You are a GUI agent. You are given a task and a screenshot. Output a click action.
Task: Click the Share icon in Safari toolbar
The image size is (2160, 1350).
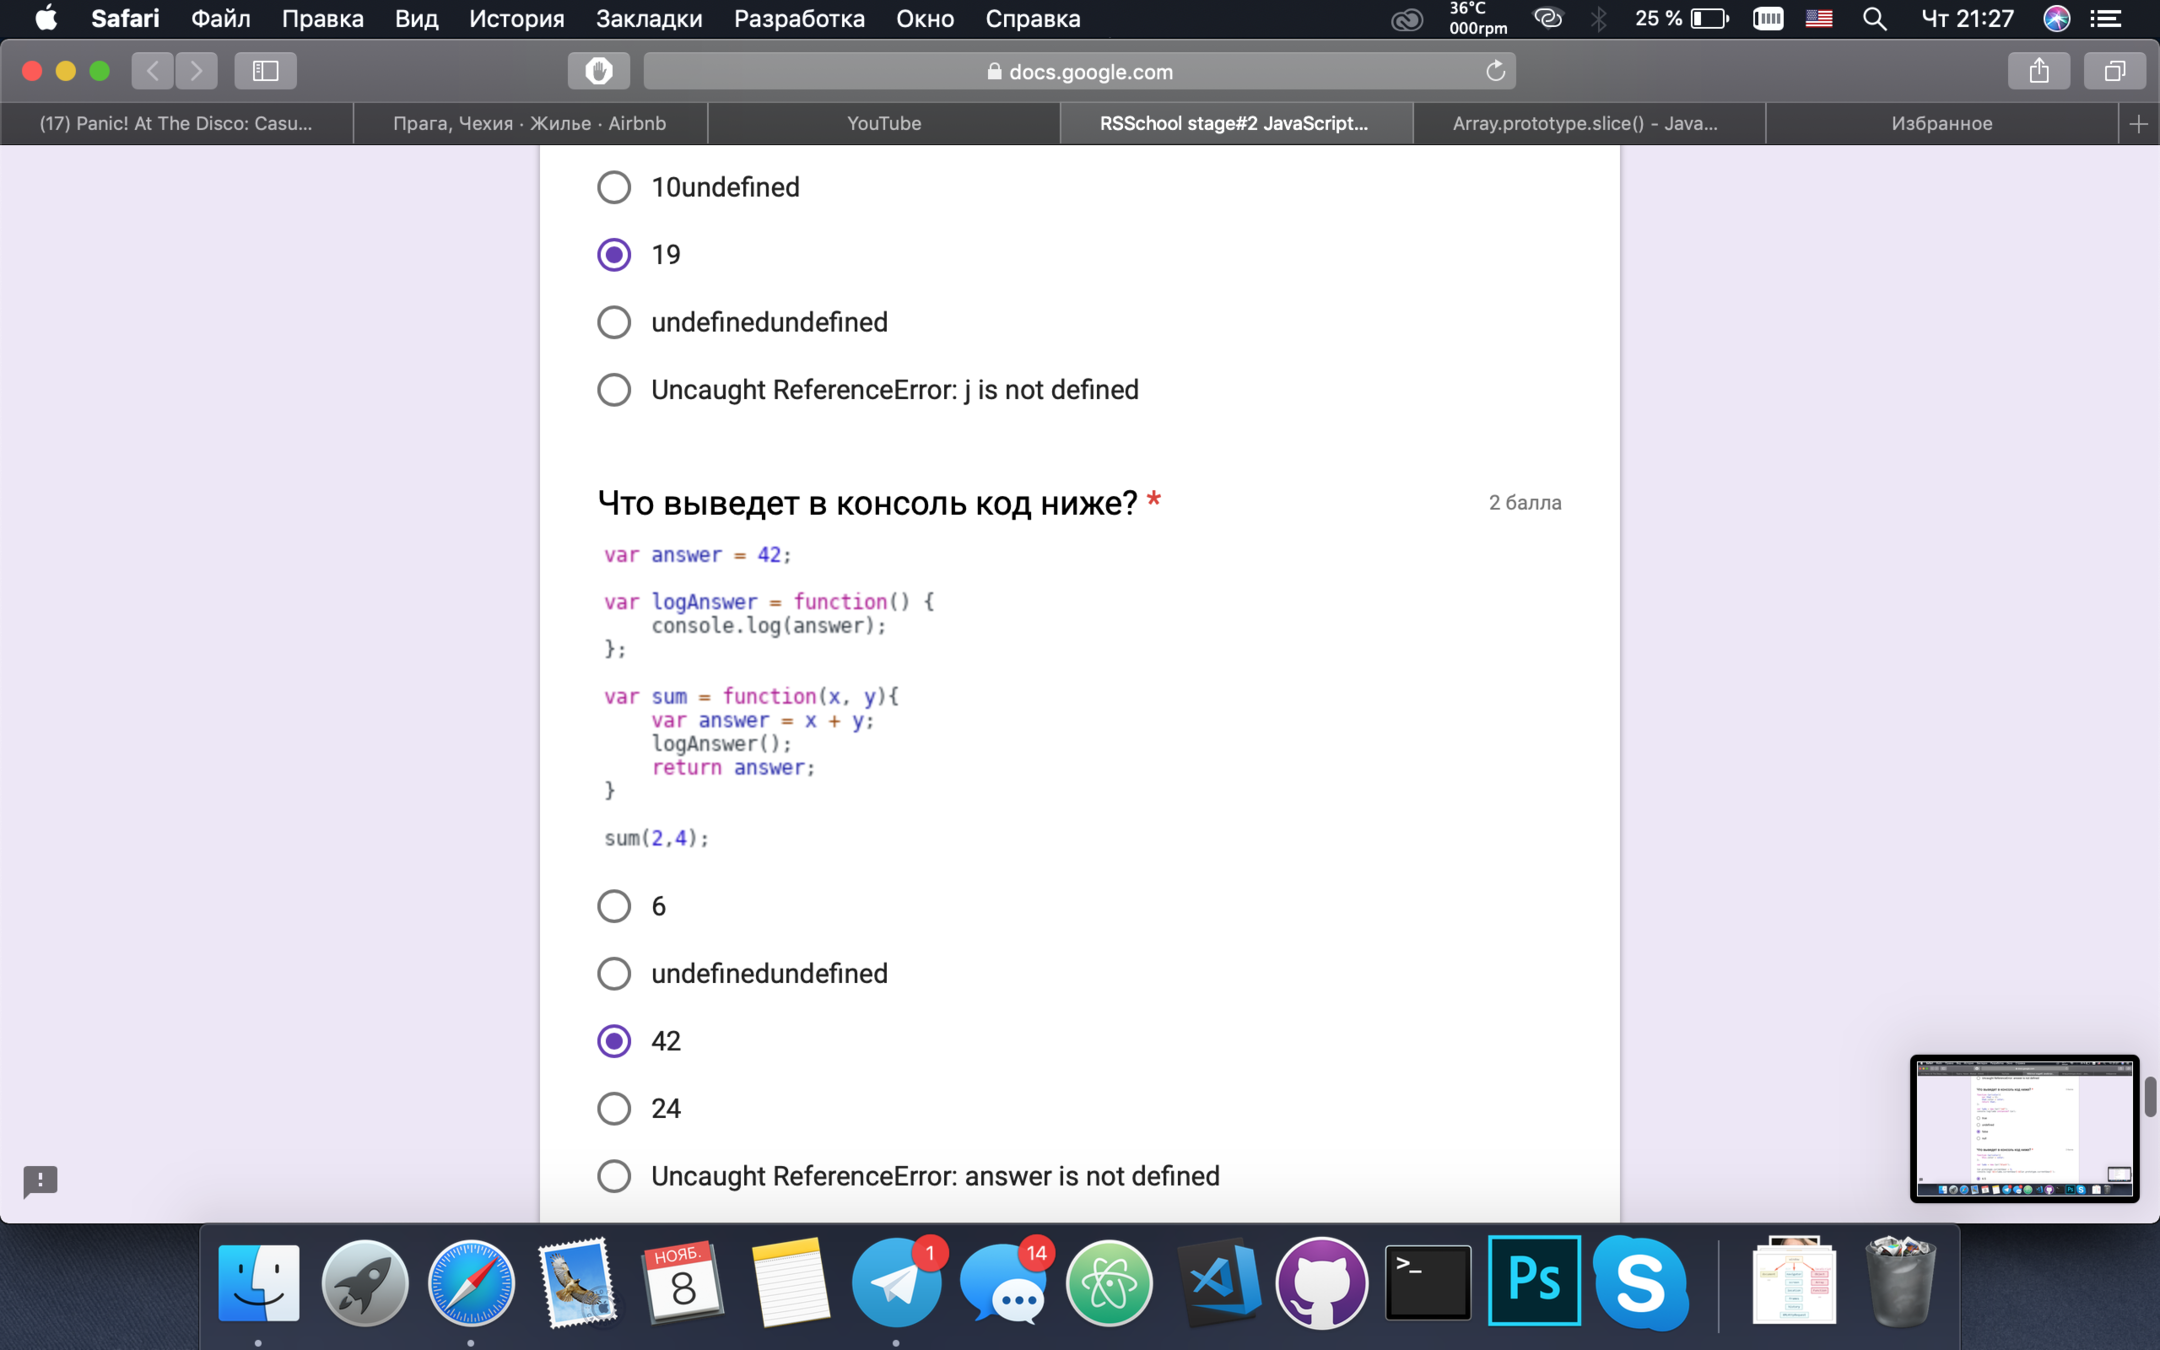click(2039, 71)
